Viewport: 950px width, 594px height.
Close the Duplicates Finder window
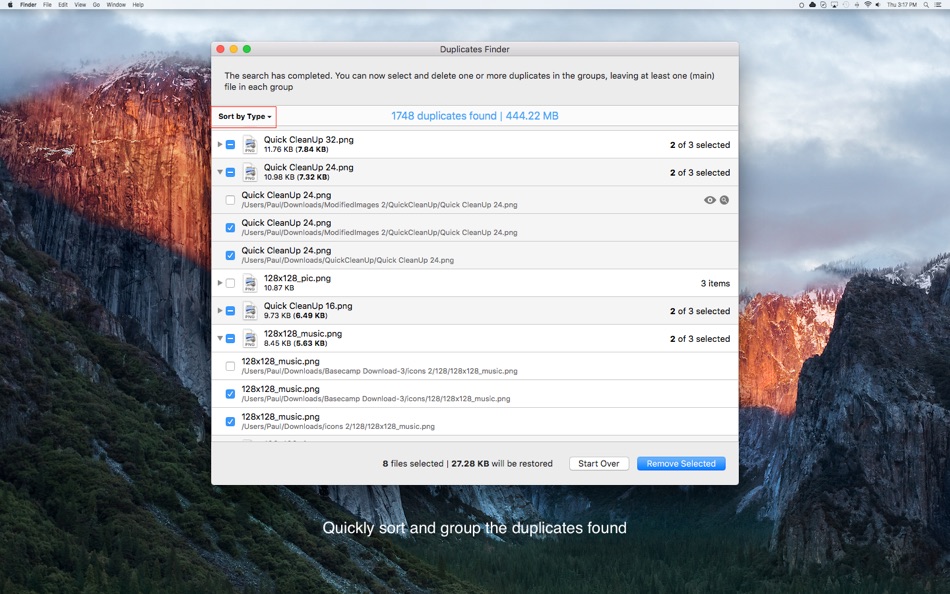pyautogui.click(x=221, y=49)
